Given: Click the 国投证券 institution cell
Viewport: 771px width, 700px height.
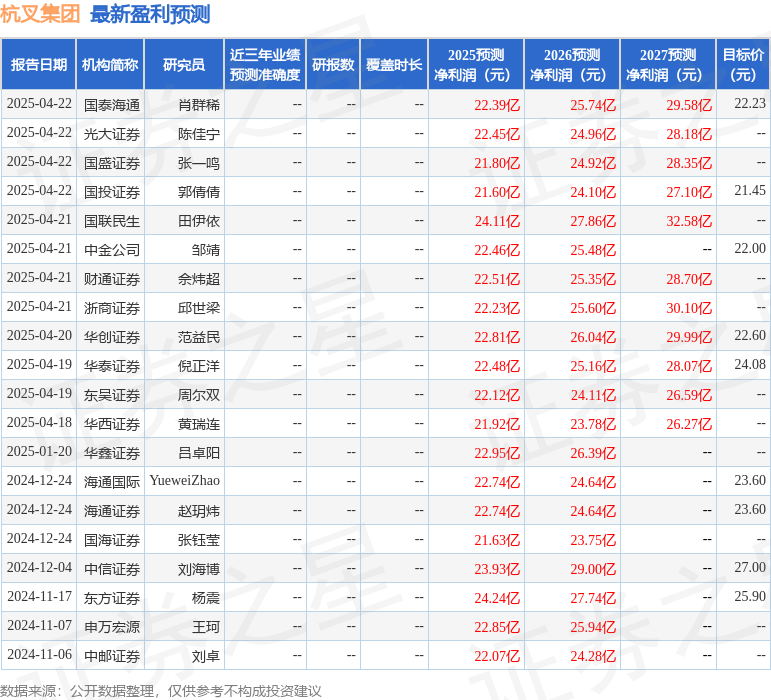Looking at the screenshot, I should (112, 192).
